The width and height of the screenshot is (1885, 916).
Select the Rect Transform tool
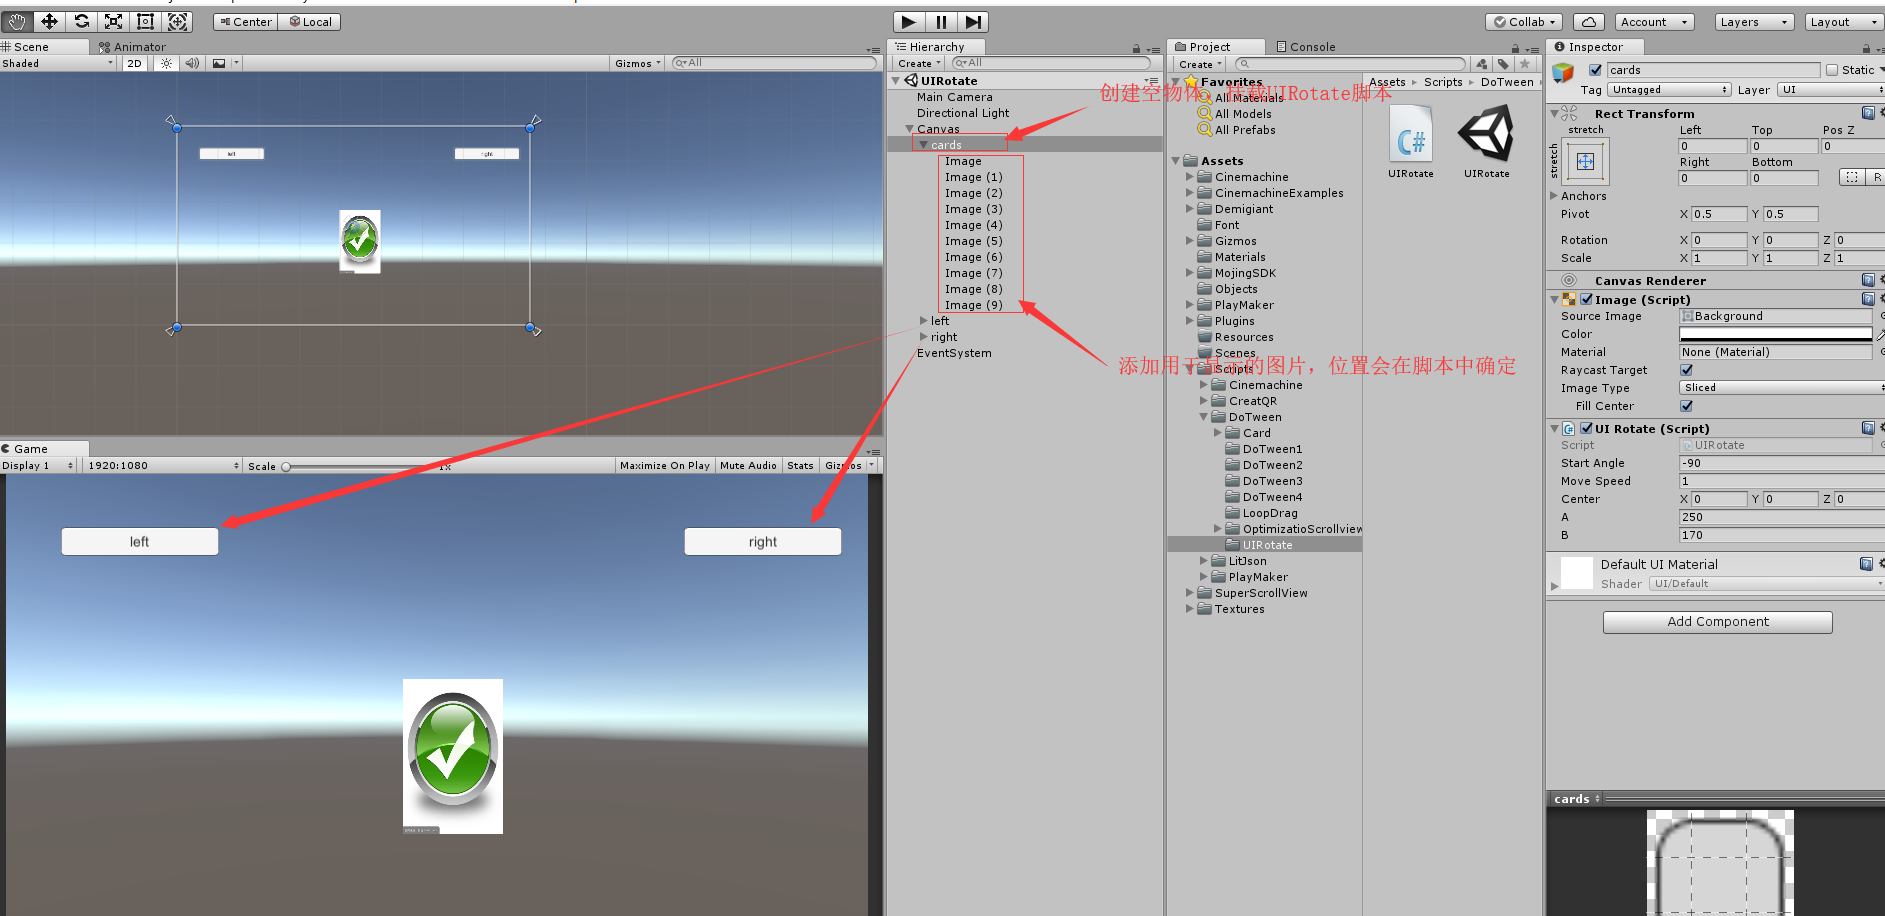pyautogui.click(x=145, y=20)
